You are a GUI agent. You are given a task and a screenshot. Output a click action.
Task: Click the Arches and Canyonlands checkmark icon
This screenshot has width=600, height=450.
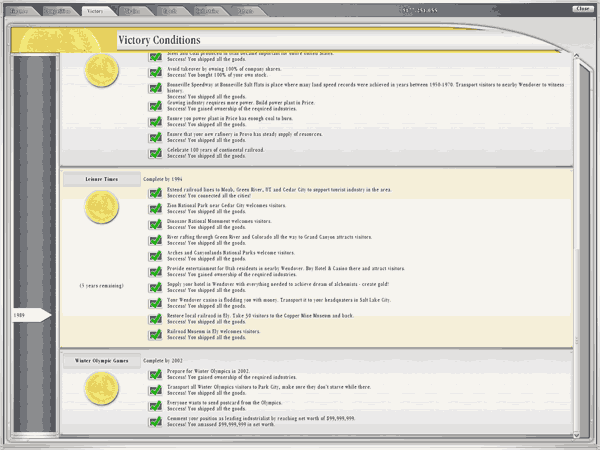[x=155, y=256]
